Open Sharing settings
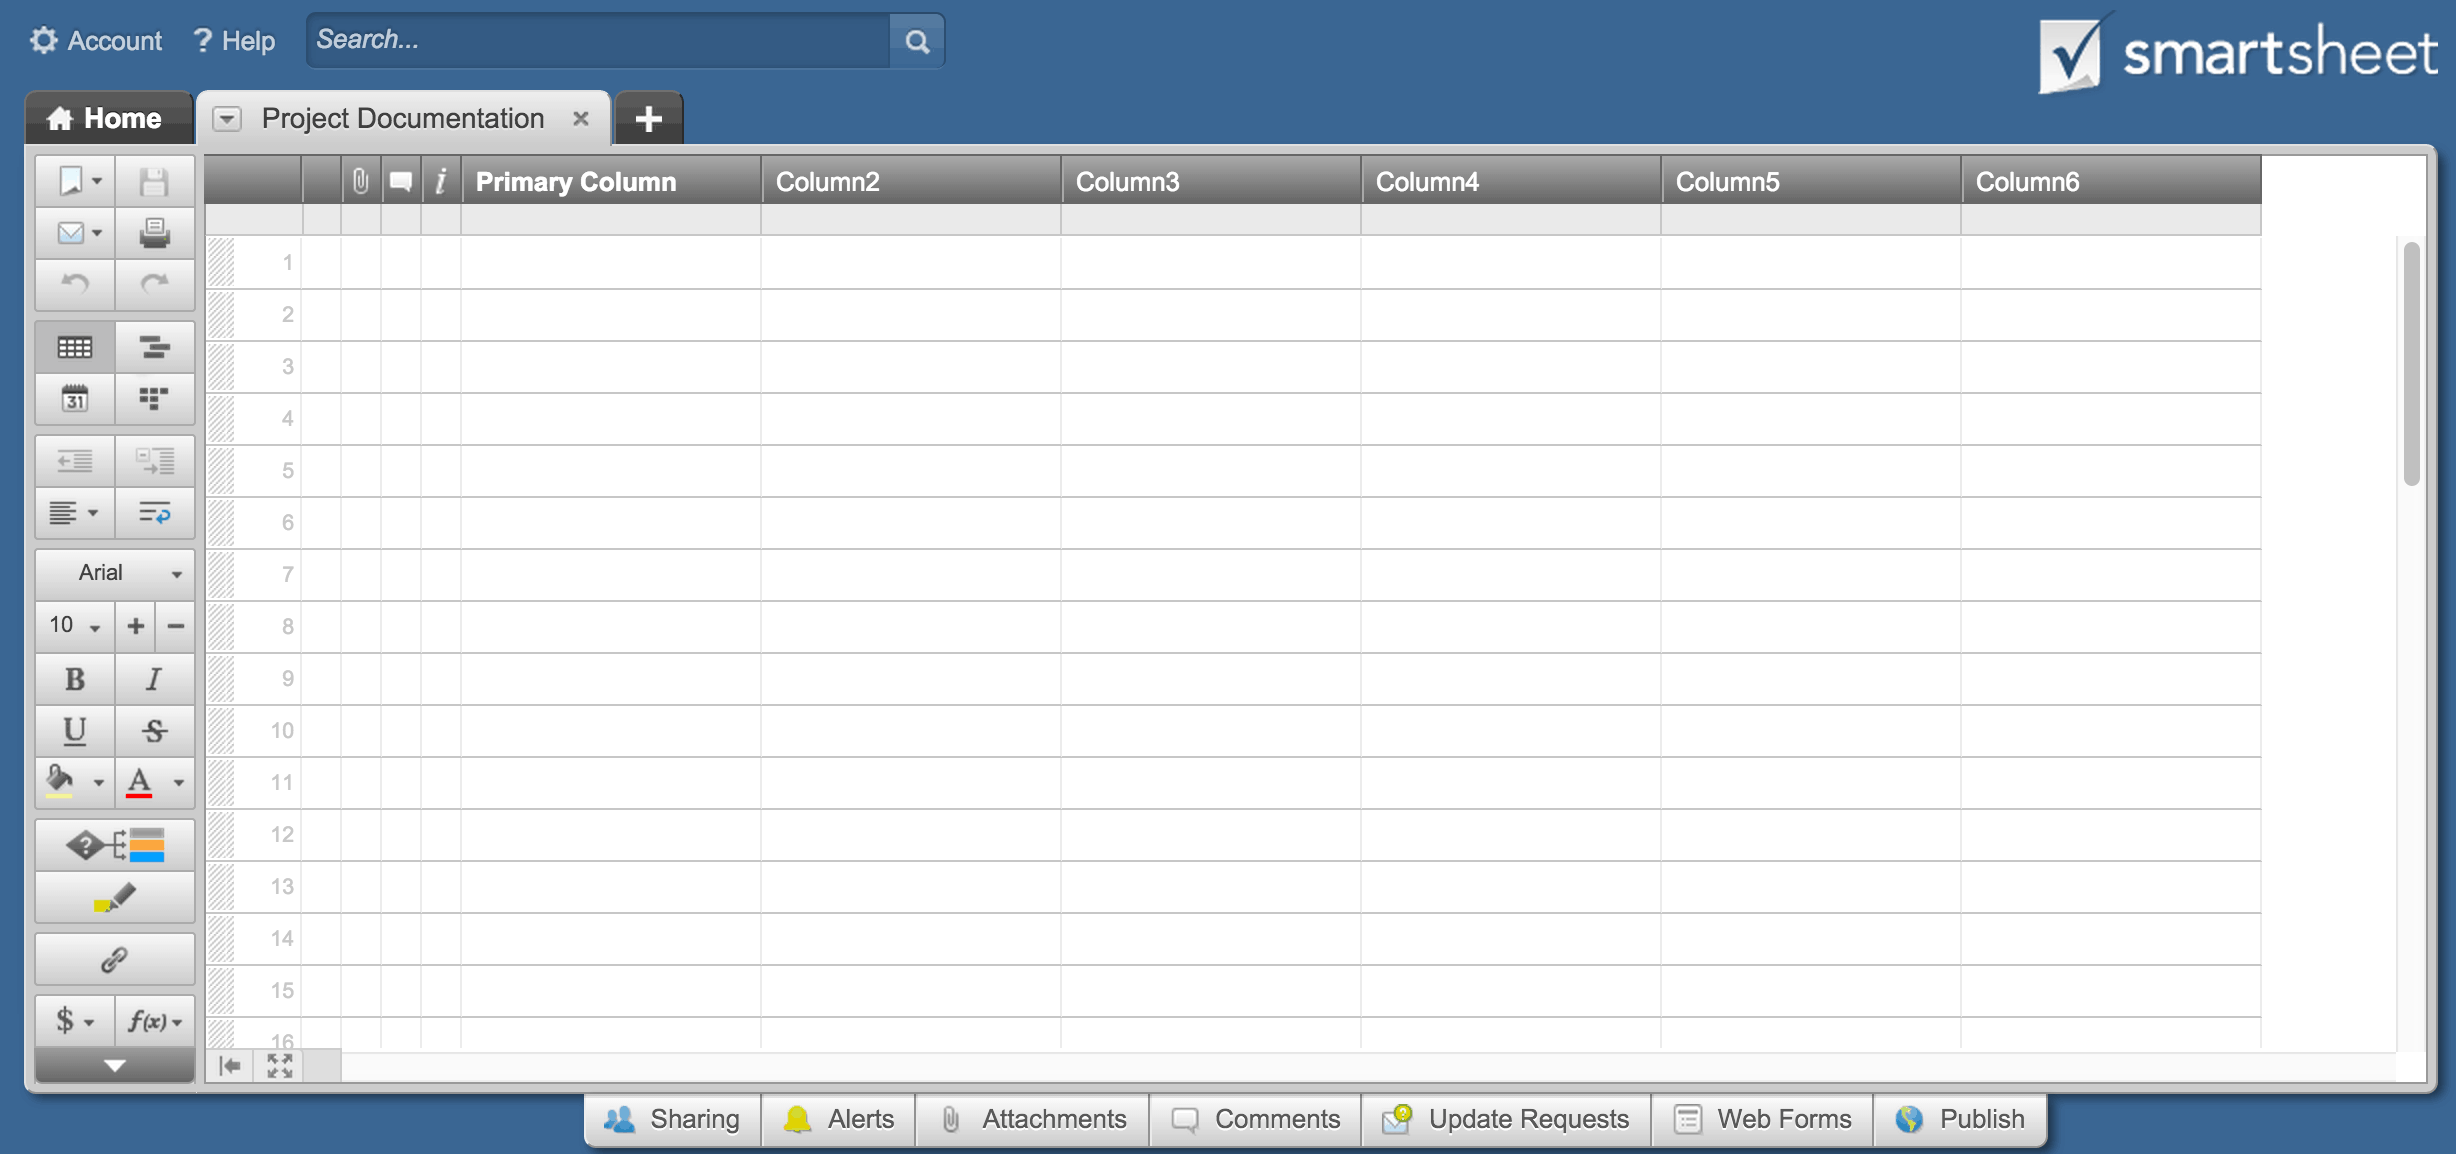 (671, 1119)
